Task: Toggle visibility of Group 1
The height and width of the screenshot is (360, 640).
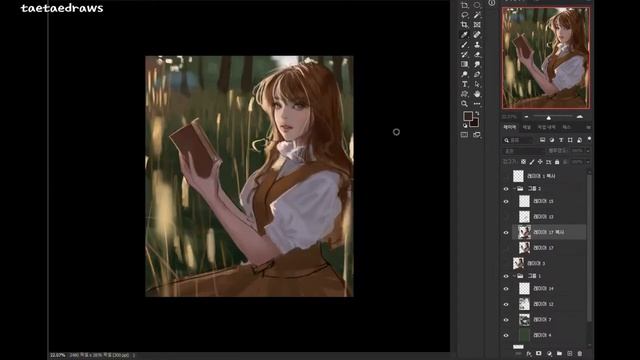Action: pyautogui.click(x=506, y=276)
